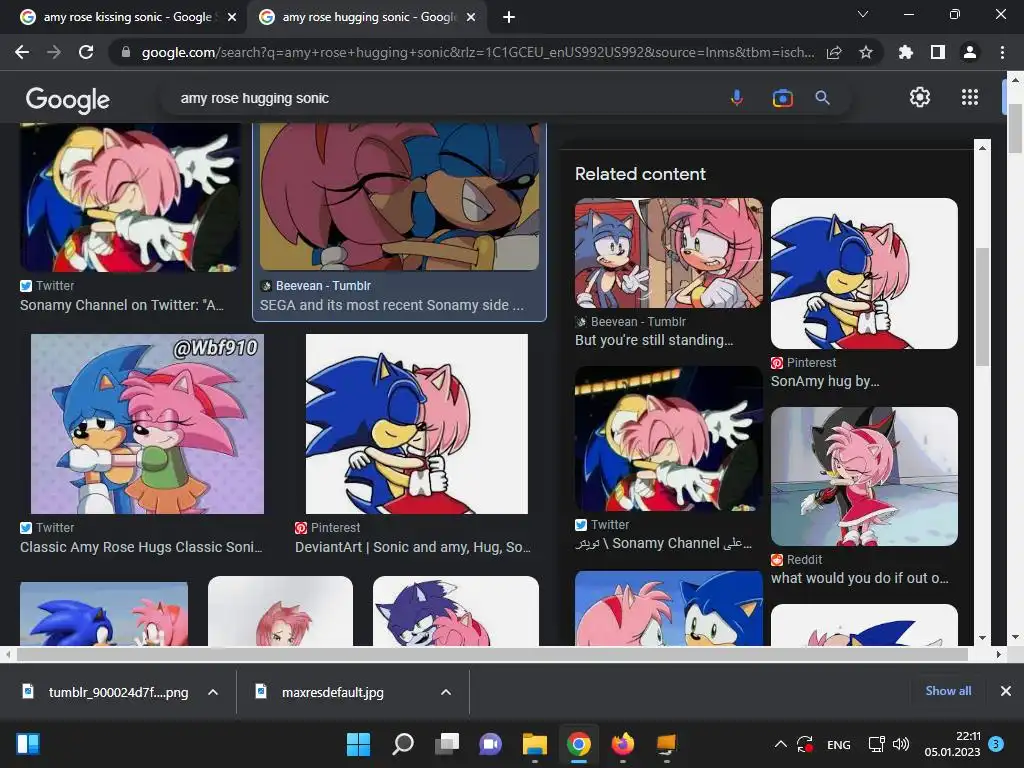Open related Reddit Shadow and Amy thumbnail

point(864,476)
